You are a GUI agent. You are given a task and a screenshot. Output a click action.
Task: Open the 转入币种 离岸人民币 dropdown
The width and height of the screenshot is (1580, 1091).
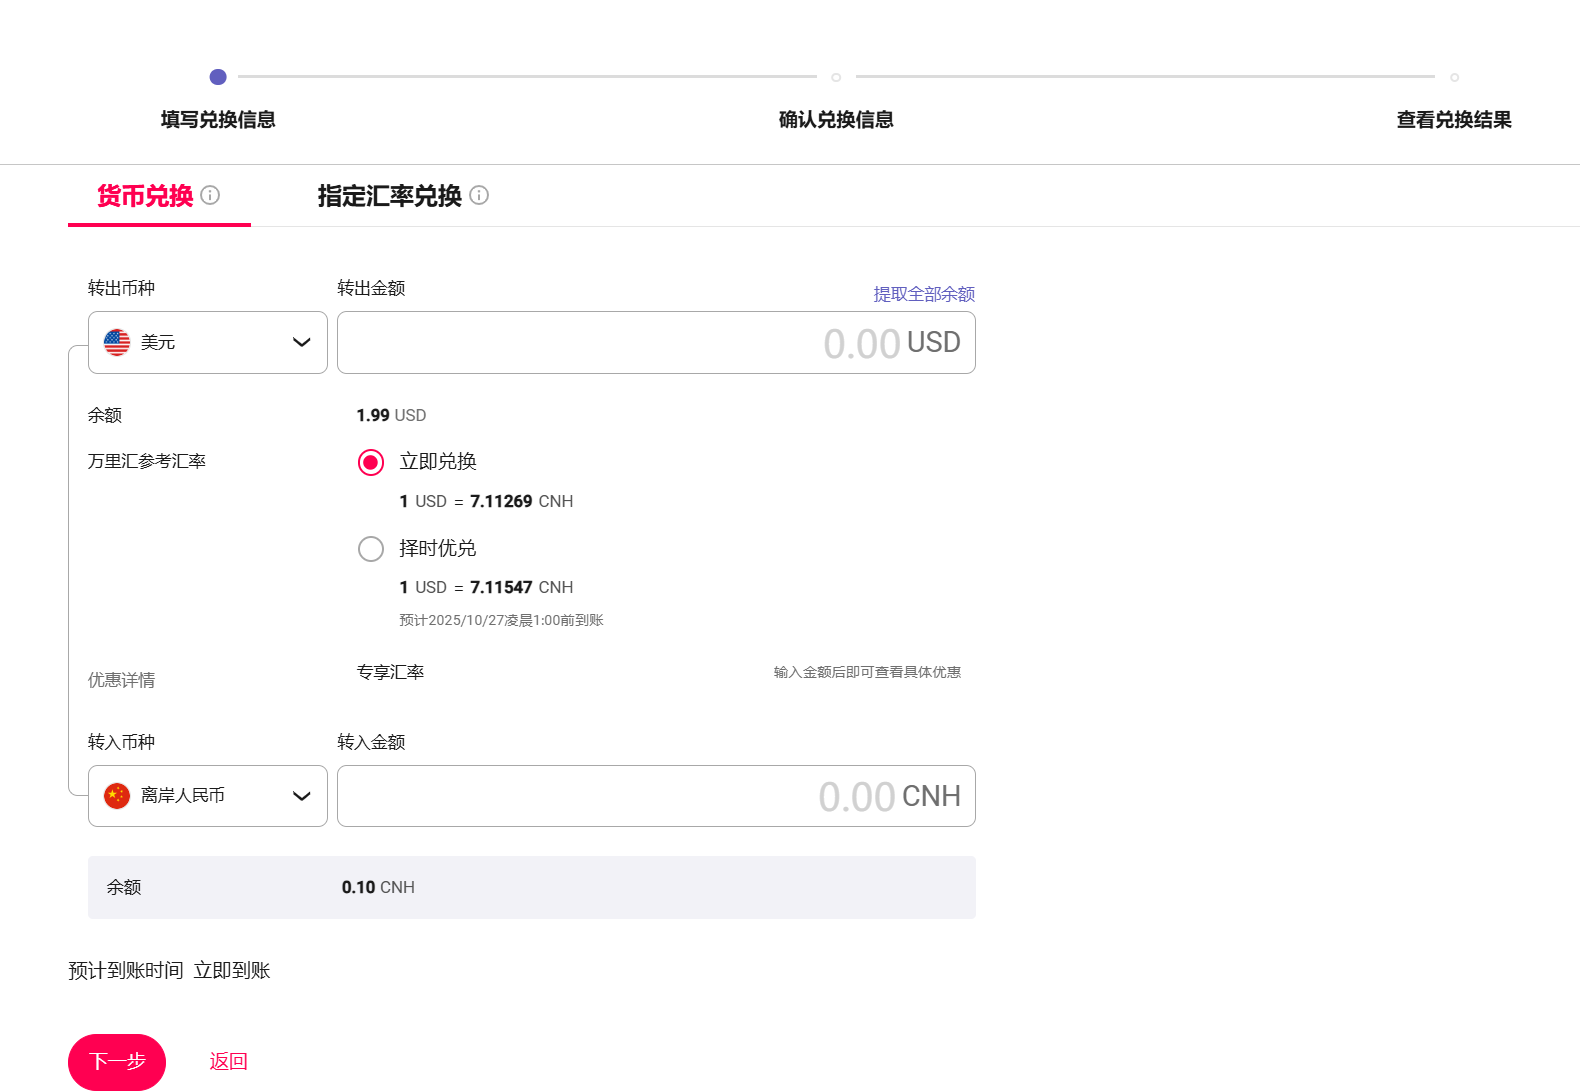click(x=207, y=796)
